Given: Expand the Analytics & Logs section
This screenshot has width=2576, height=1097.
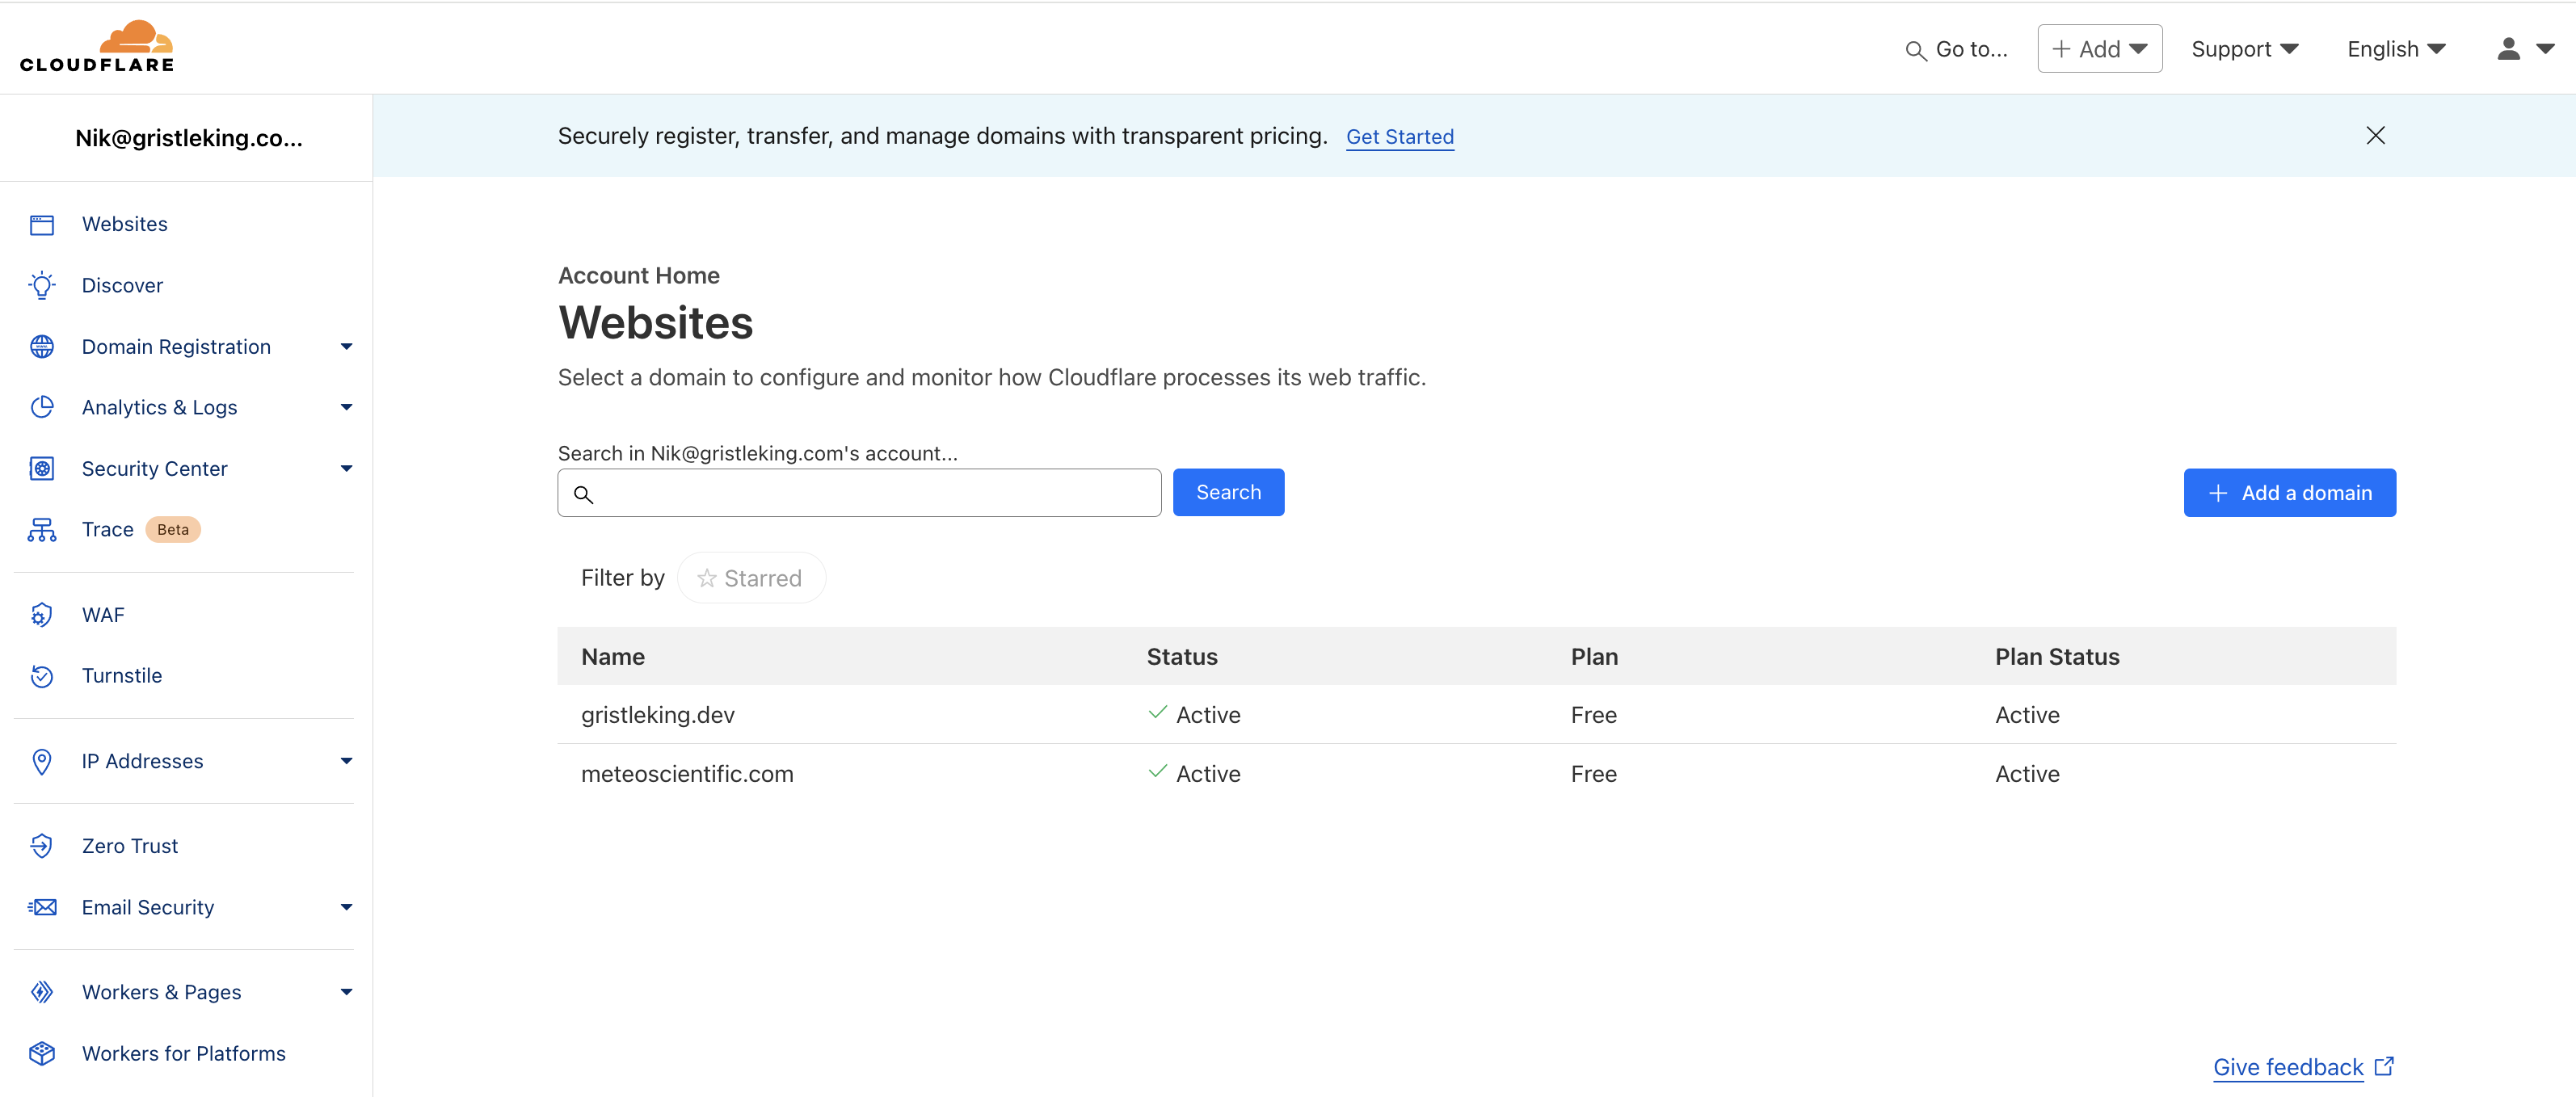Looking at the screenshot, I should click(345, 407).
